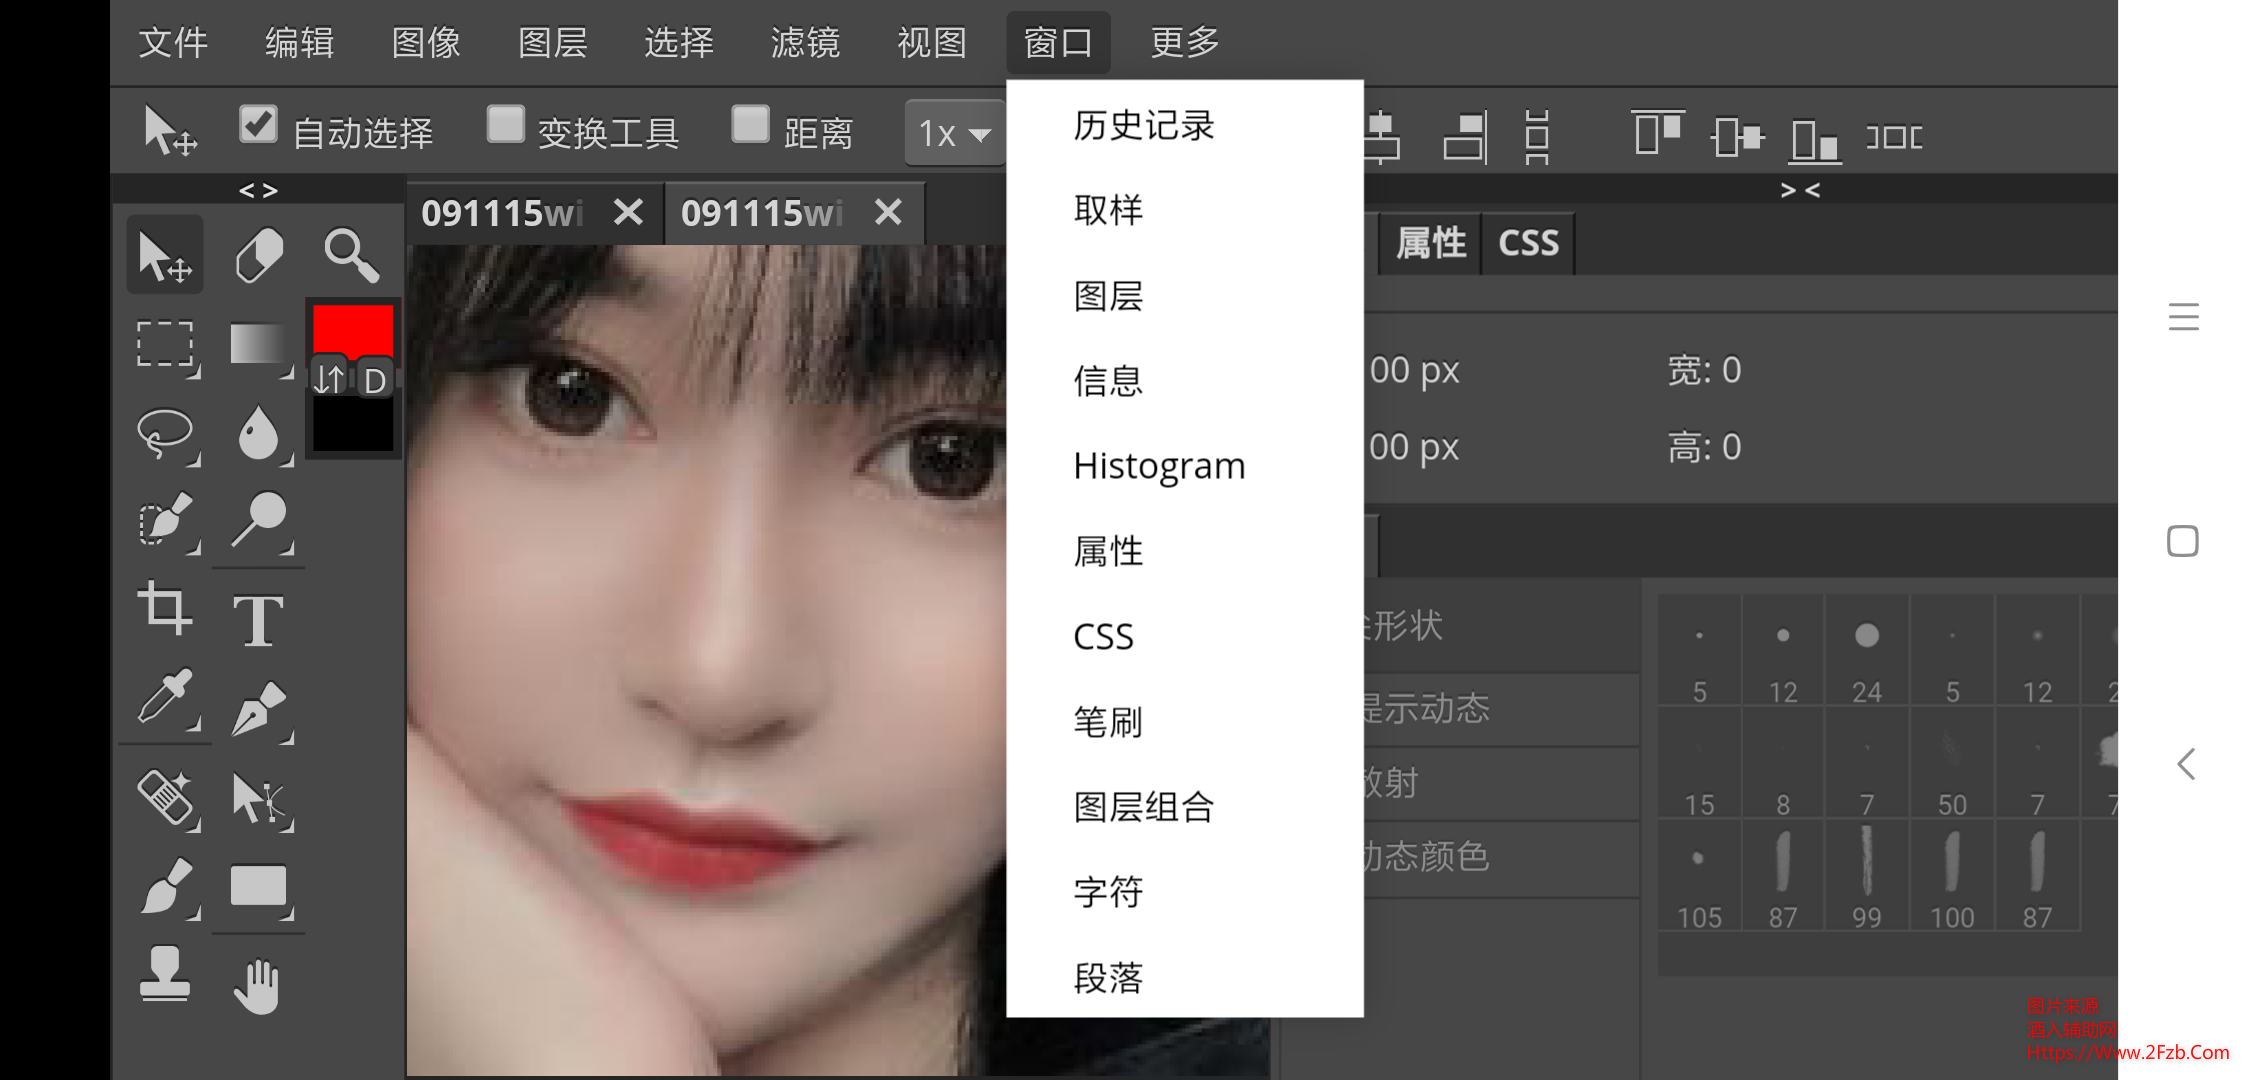Select the Clone Stamp tool
This screenshot has height=1080, width=2248.
(x=165, y=973)
